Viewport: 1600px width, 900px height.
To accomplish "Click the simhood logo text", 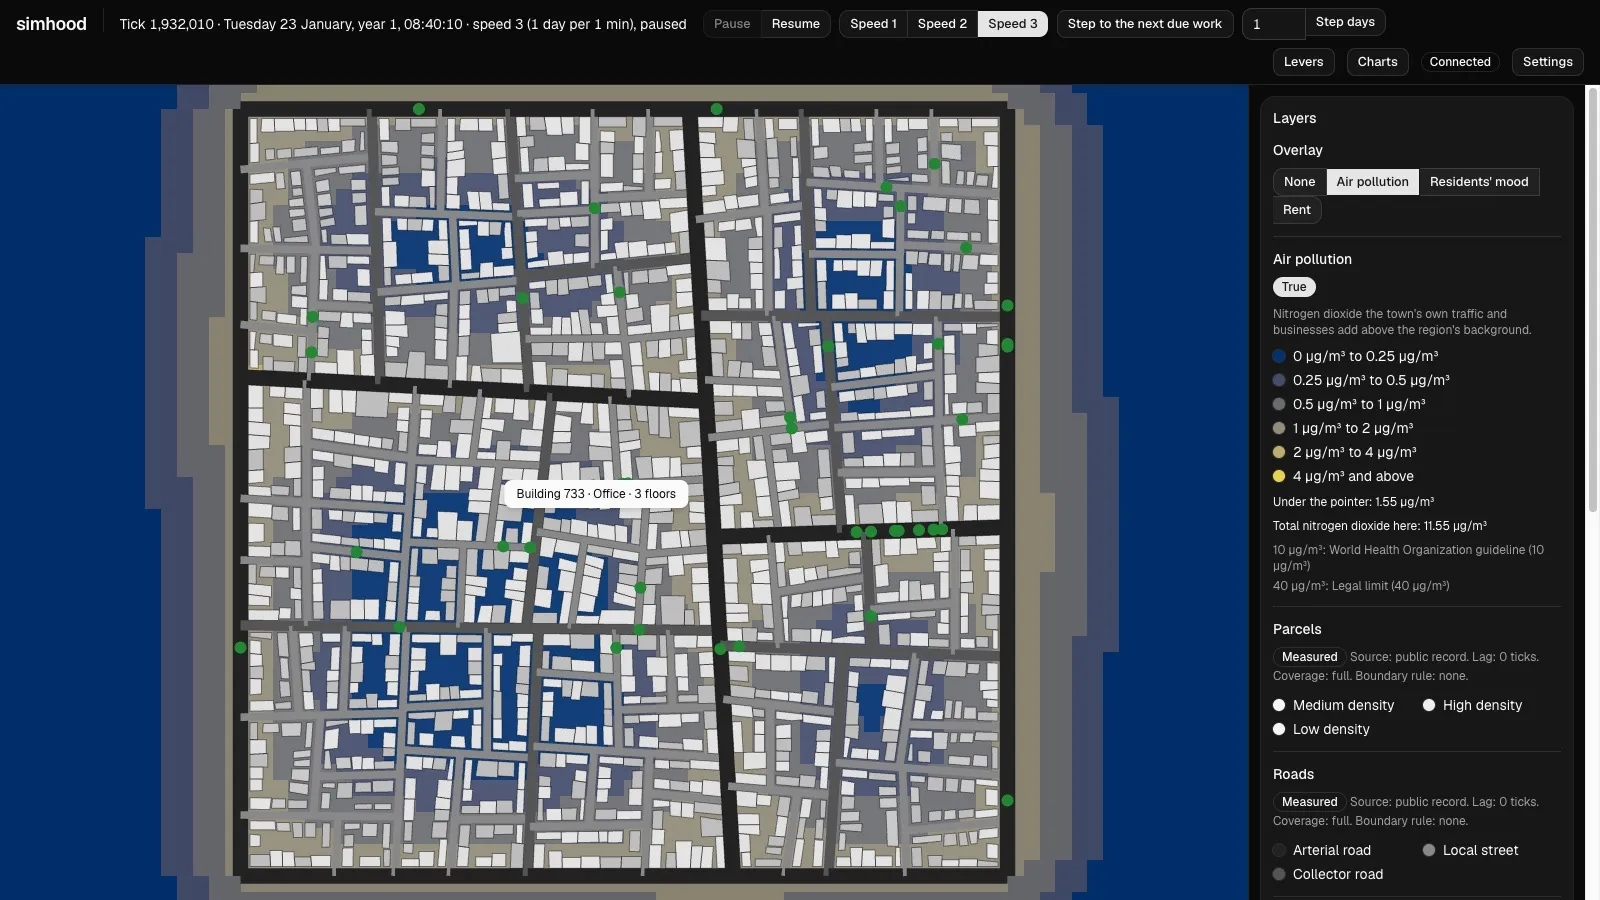I will (51, 24).
